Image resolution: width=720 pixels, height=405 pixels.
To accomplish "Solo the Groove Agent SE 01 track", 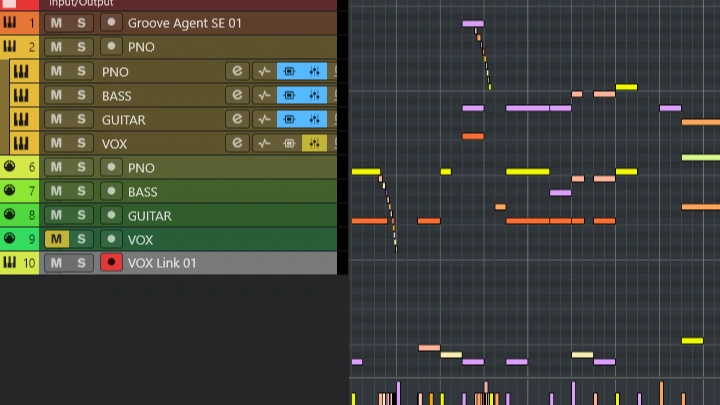I will (81, 23).
